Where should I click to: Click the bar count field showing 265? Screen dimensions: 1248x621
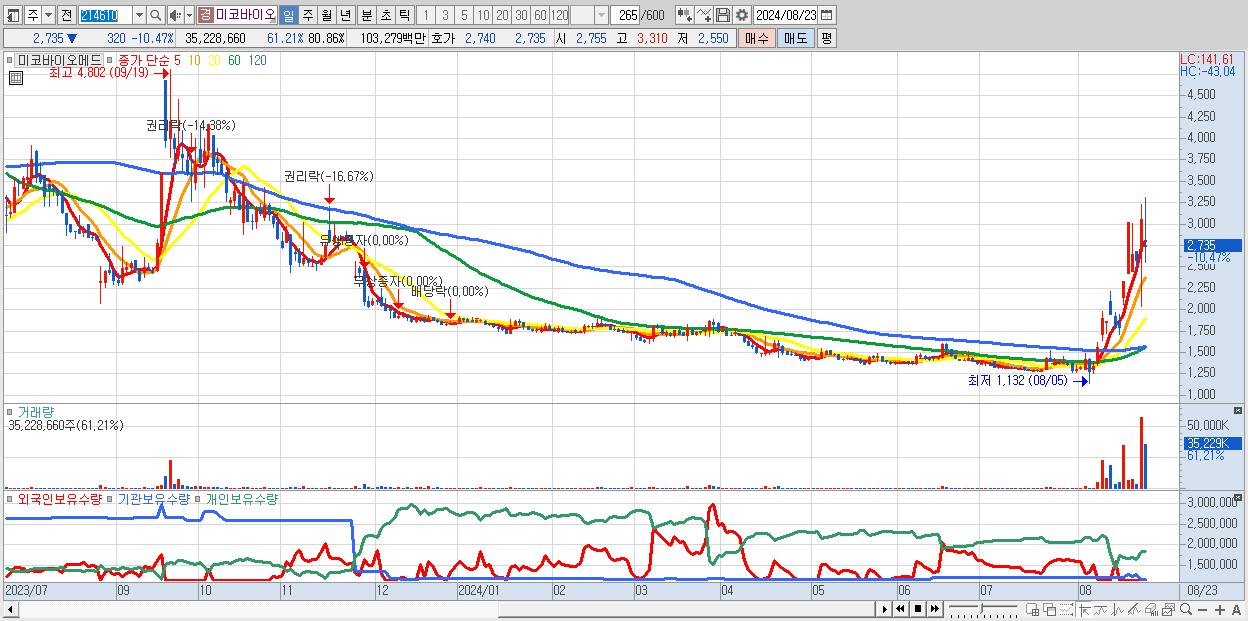625,16
